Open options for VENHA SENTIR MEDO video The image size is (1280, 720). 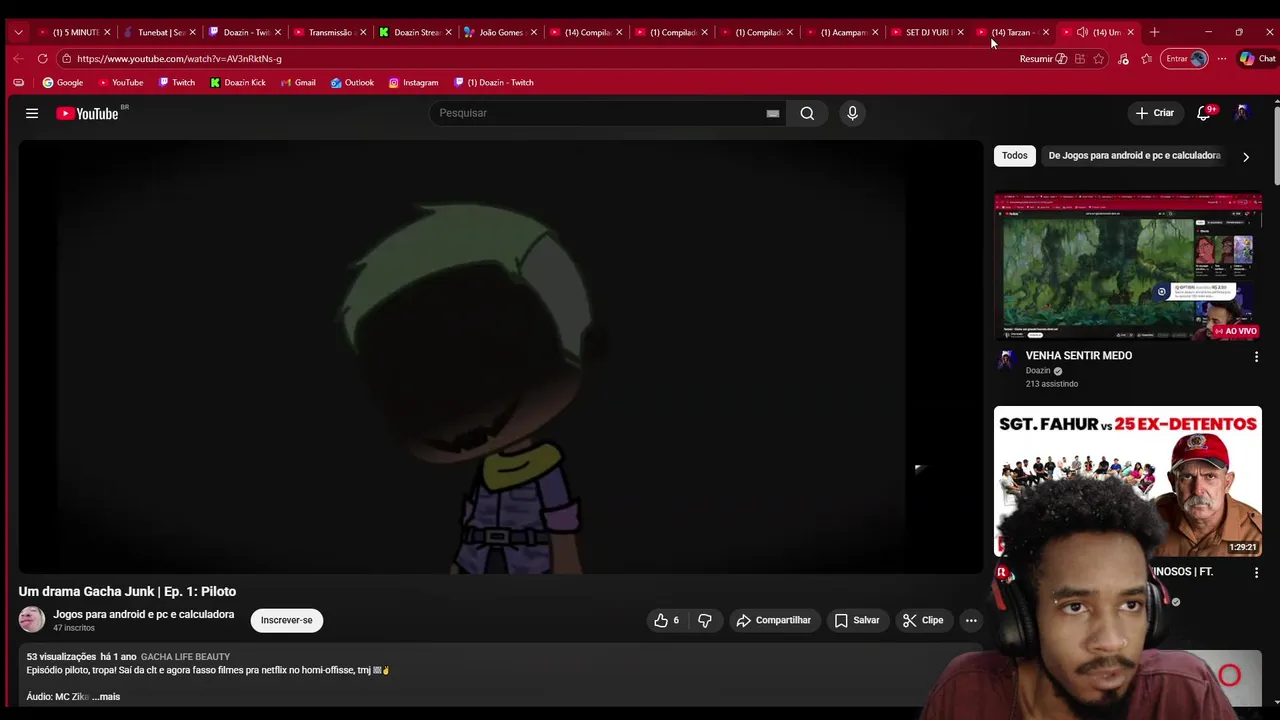(x=1256, y=356)
